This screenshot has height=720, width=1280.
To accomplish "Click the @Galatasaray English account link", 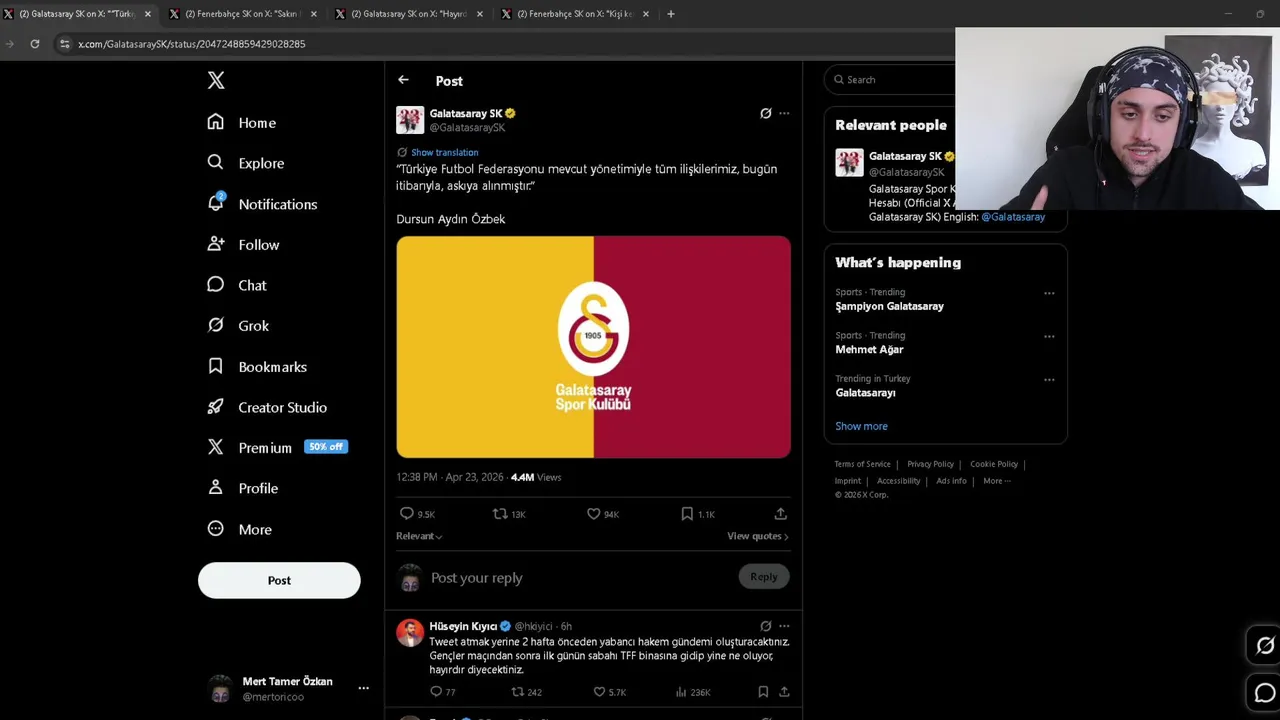I will click(x=1013, y=217).
